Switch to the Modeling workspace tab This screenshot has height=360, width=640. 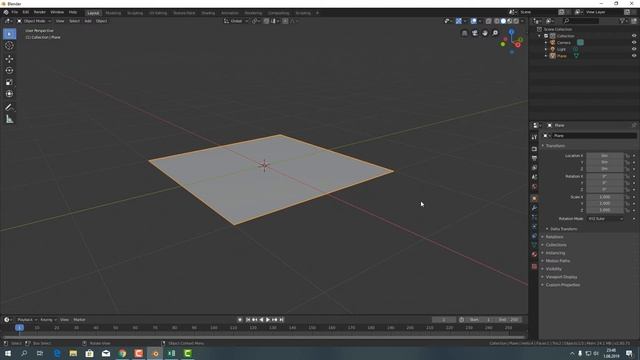(113, 13)
